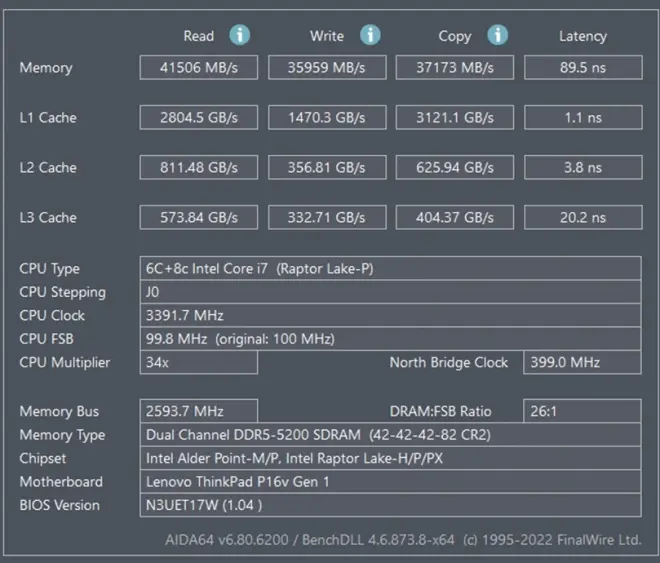Click the info icon next to Read
The height and width of the screenshot is (563, 660).
pyautogui.click(x=239, y=35)
